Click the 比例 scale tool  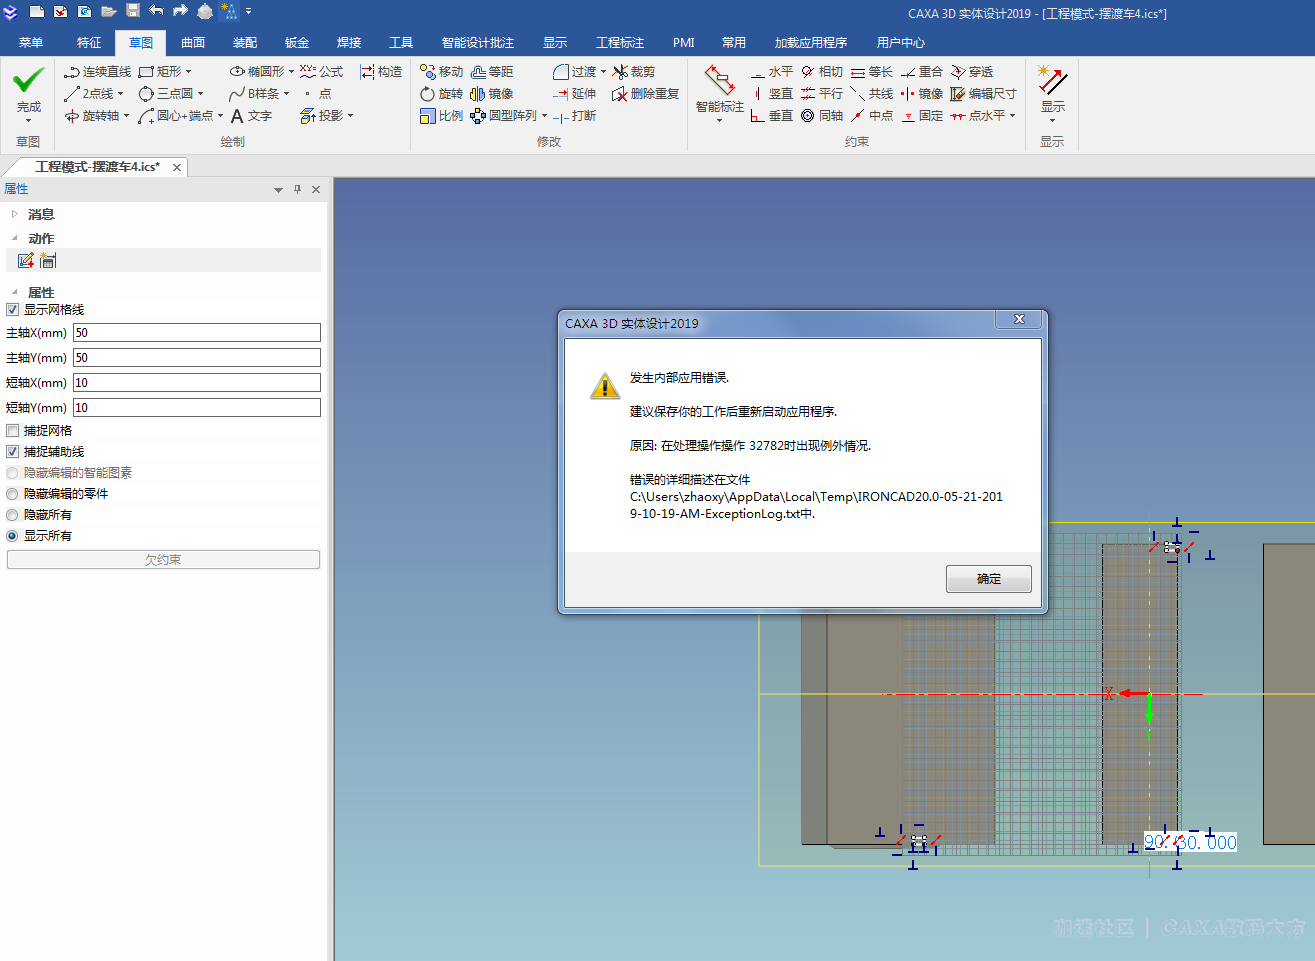click(x=441, y=116)
